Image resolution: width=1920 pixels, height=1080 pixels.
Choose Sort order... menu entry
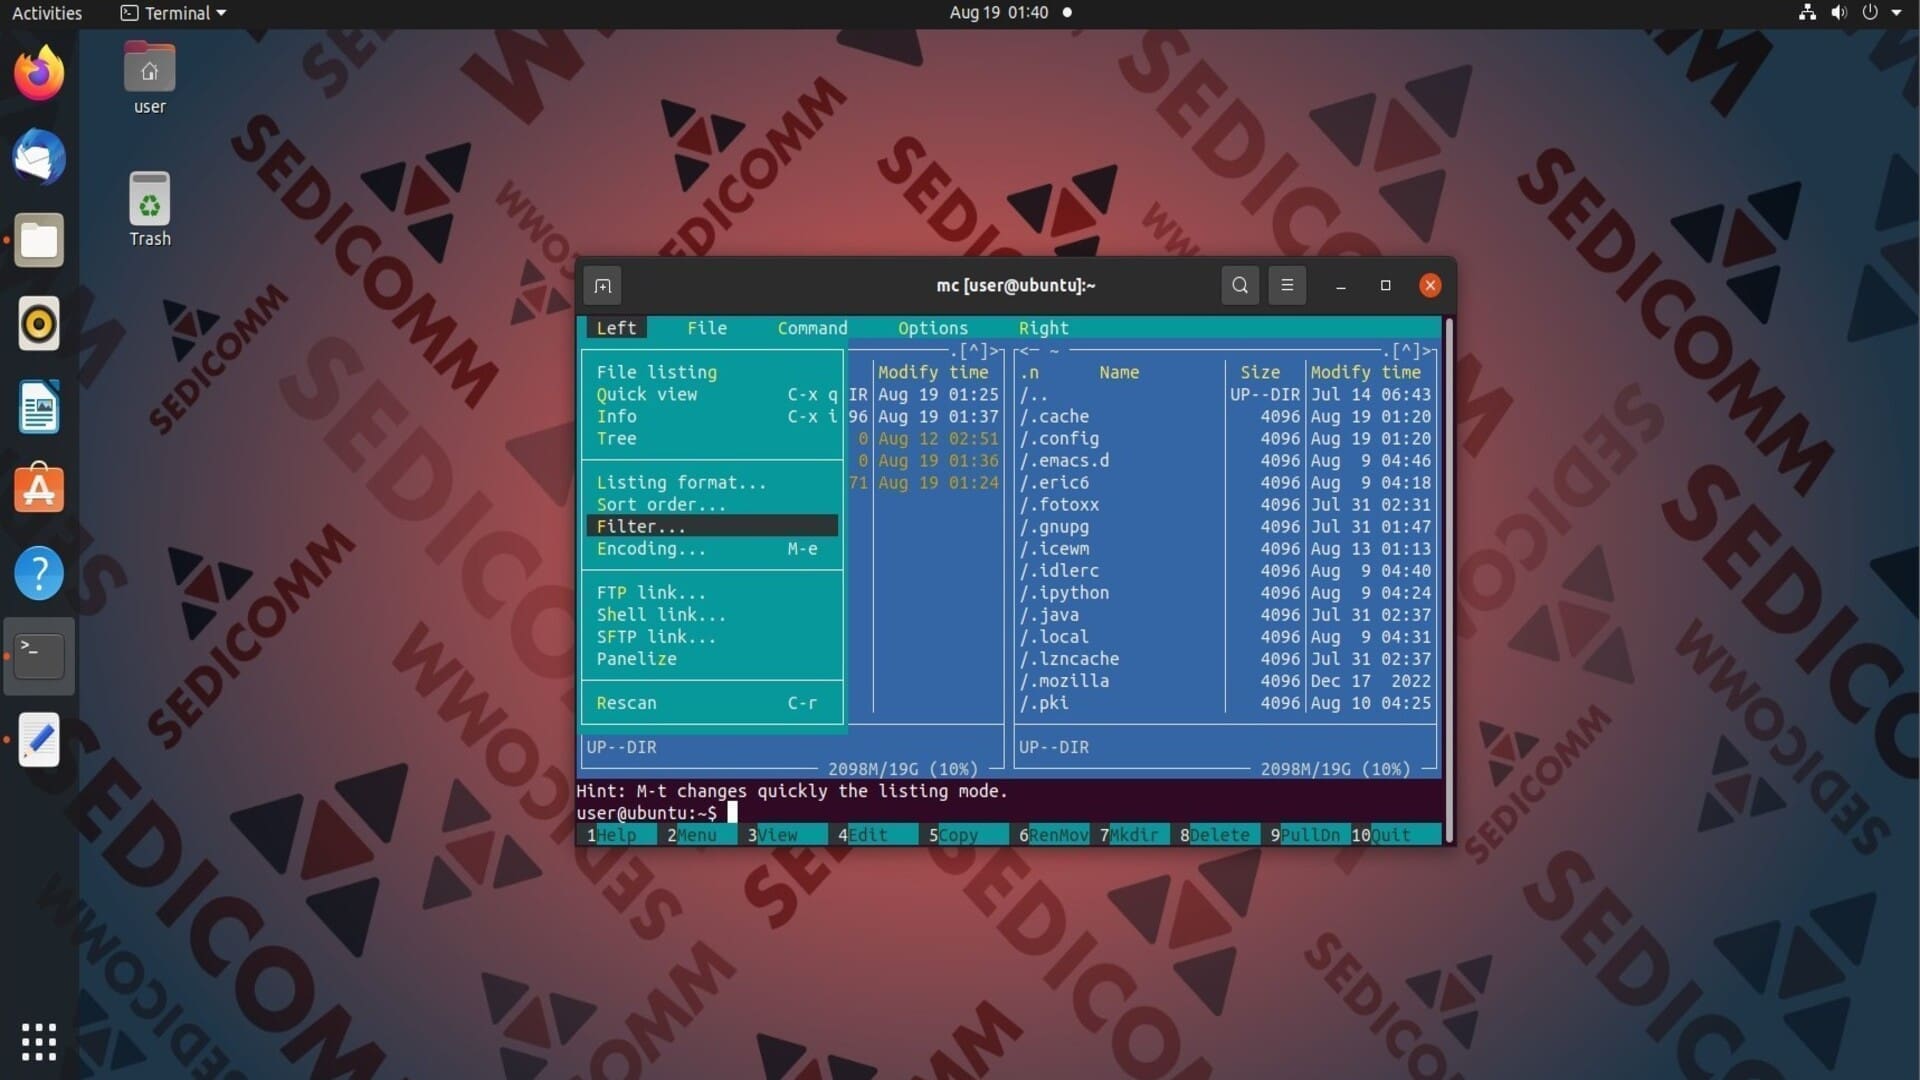coord(661,504)
